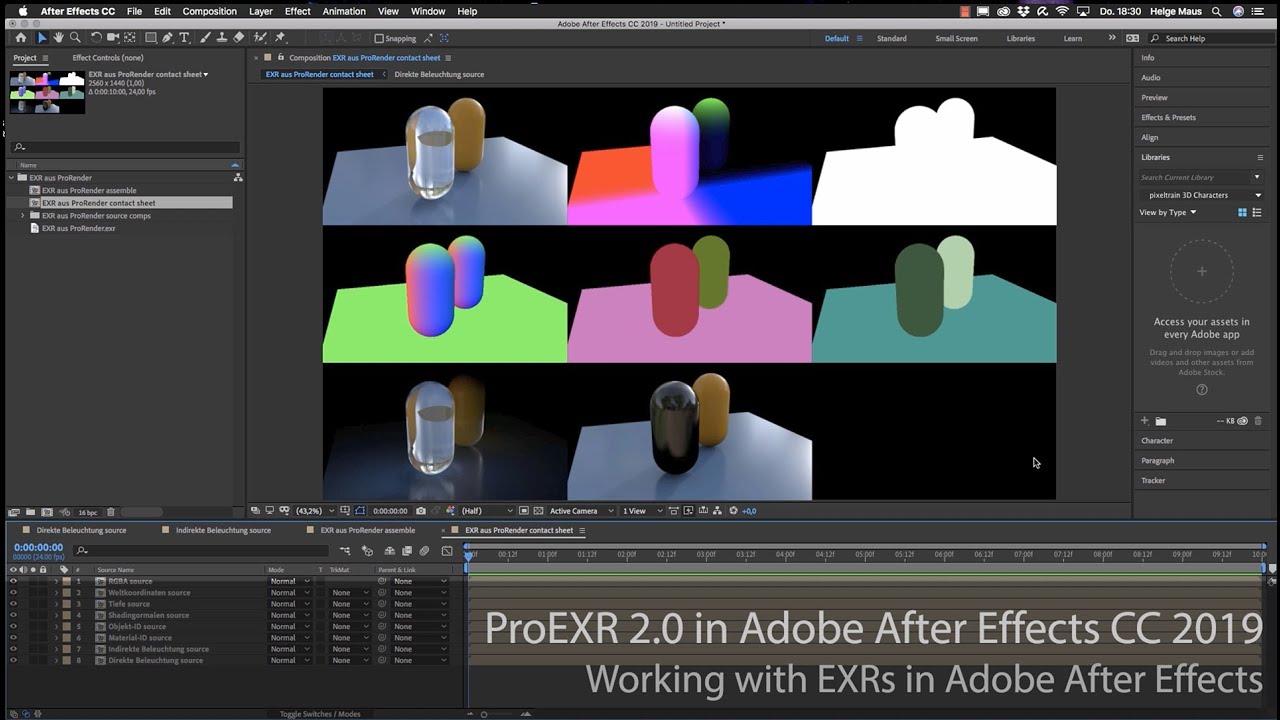The width and height of the screenshot is (1280, 720).
Task: Select the Horizontal Type tool
Action: click(184, 38)
